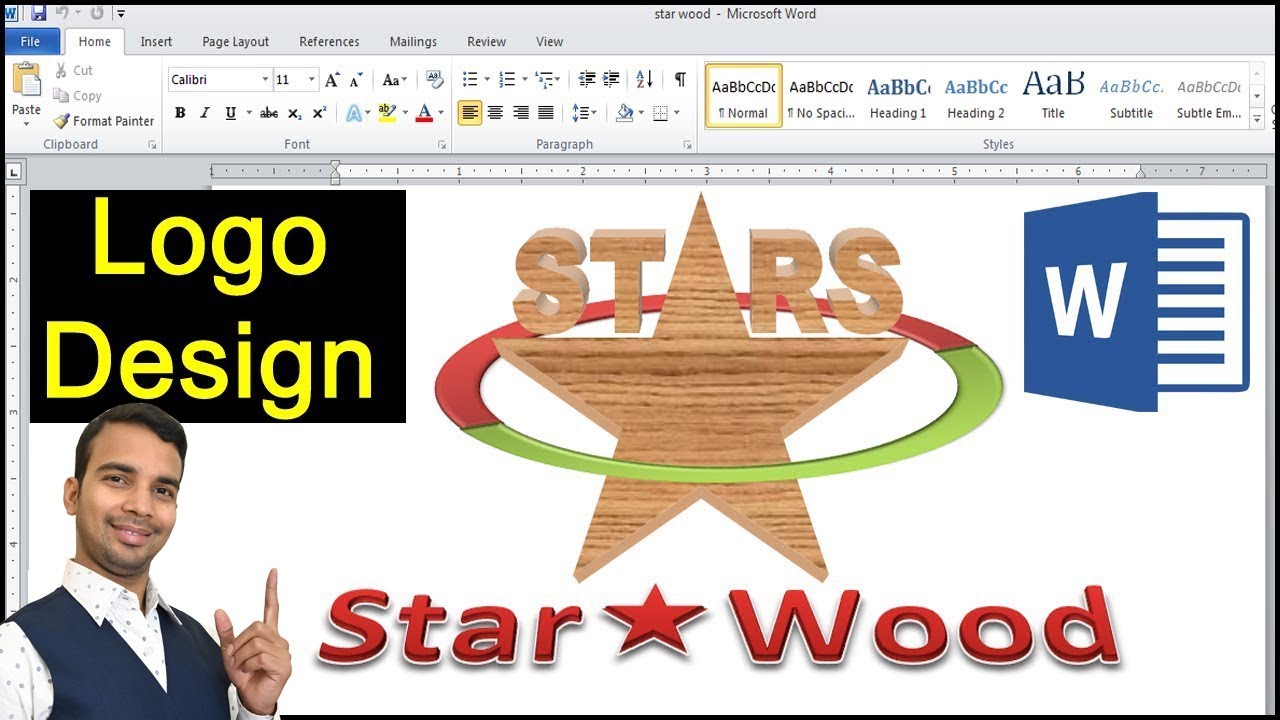This screenshot has width=1280, height=720.
Task: Apply shading paint bucket fill
Action: pyautogui.click(x=624, y=113)
